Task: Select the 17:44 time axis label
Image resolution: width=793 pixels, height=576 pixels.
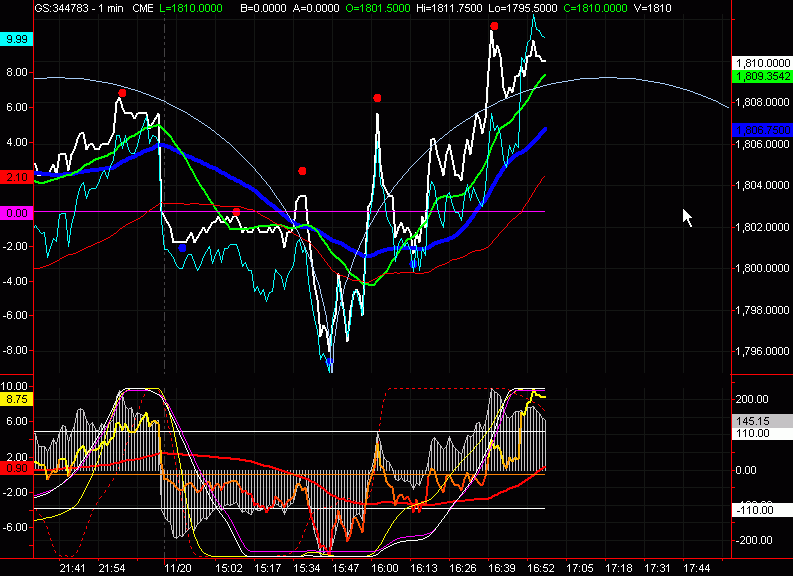Action: point(697,568)
